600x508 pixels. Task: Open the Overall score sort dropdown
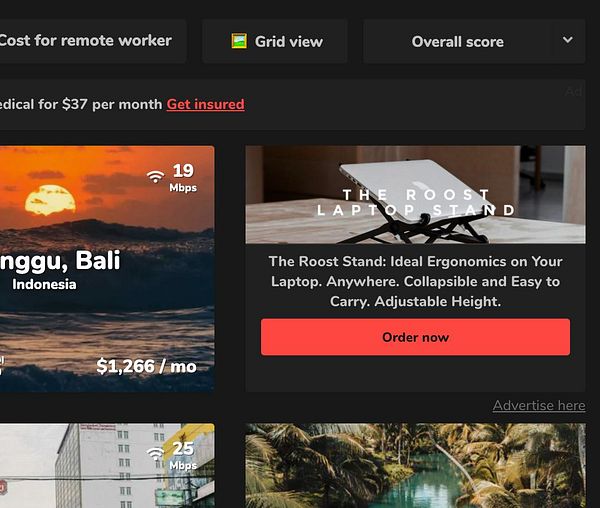(474, 41)
